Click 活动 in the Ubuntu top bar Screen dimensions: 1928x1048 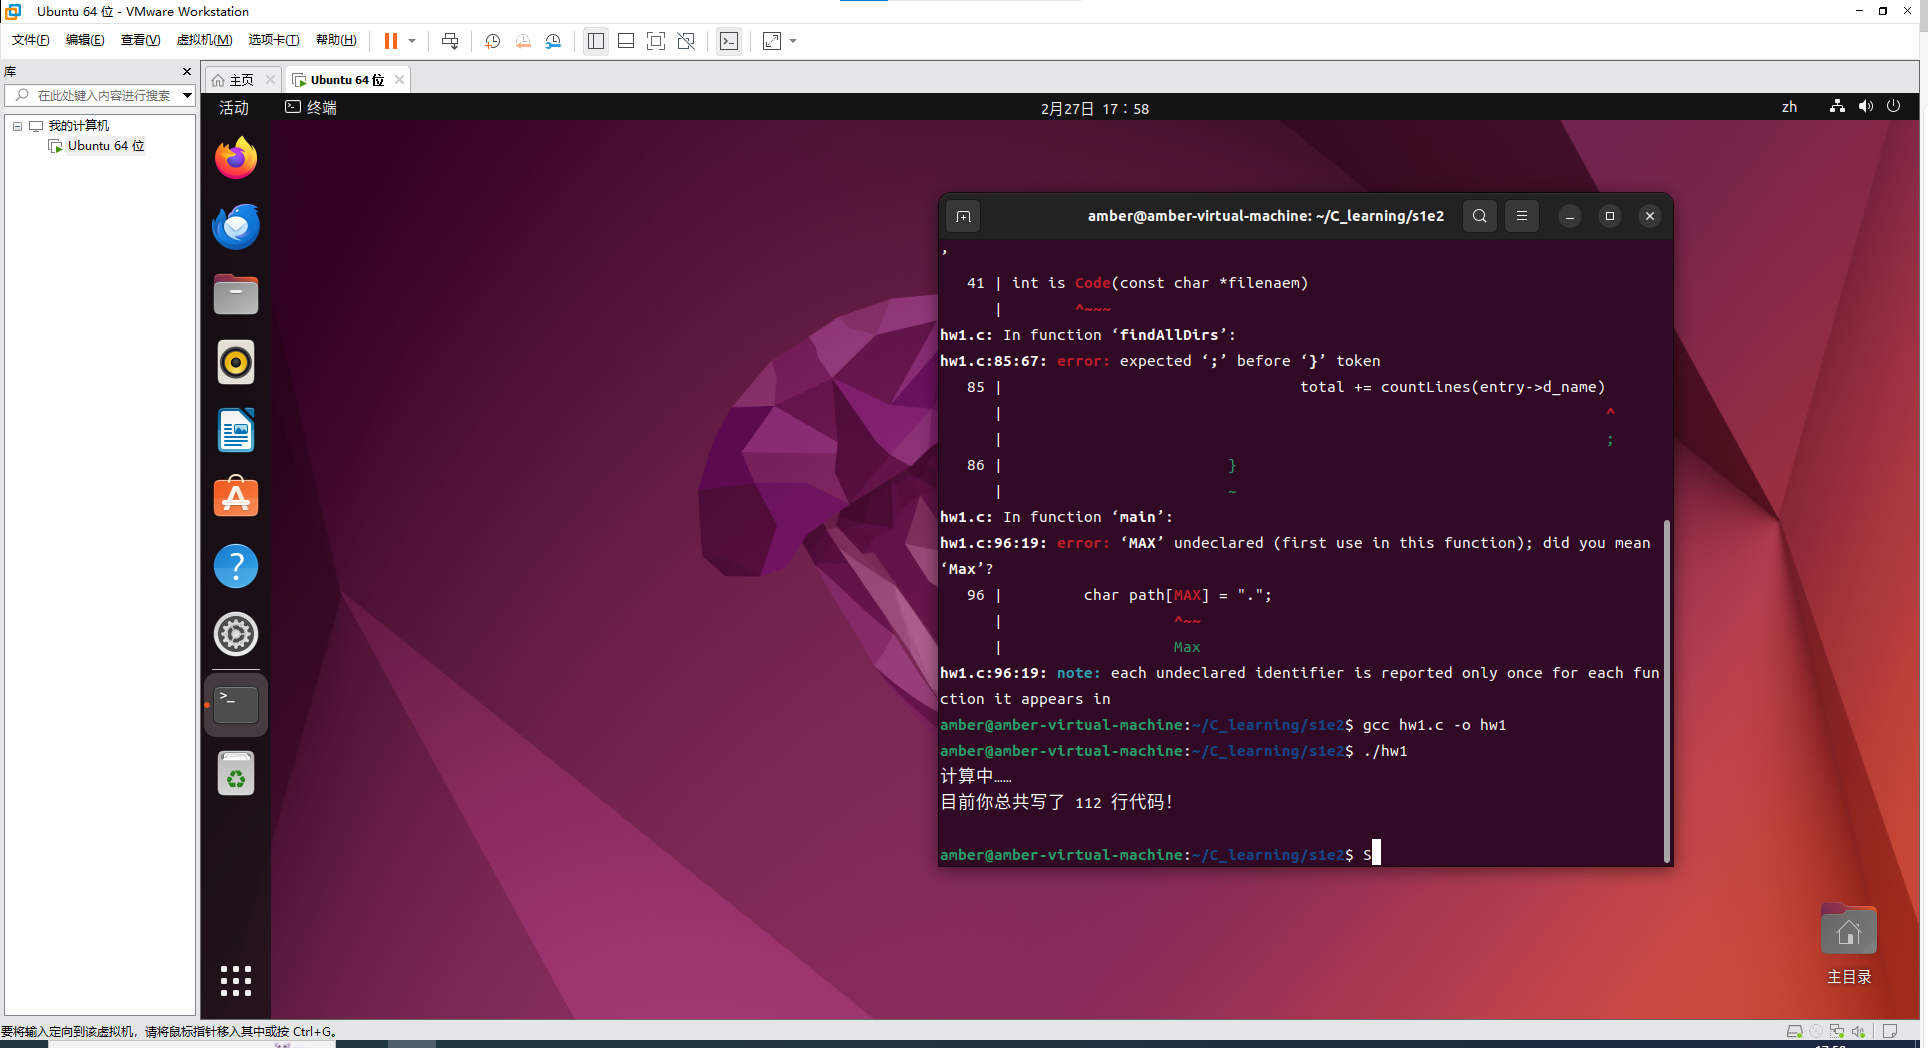pos(234,108)
